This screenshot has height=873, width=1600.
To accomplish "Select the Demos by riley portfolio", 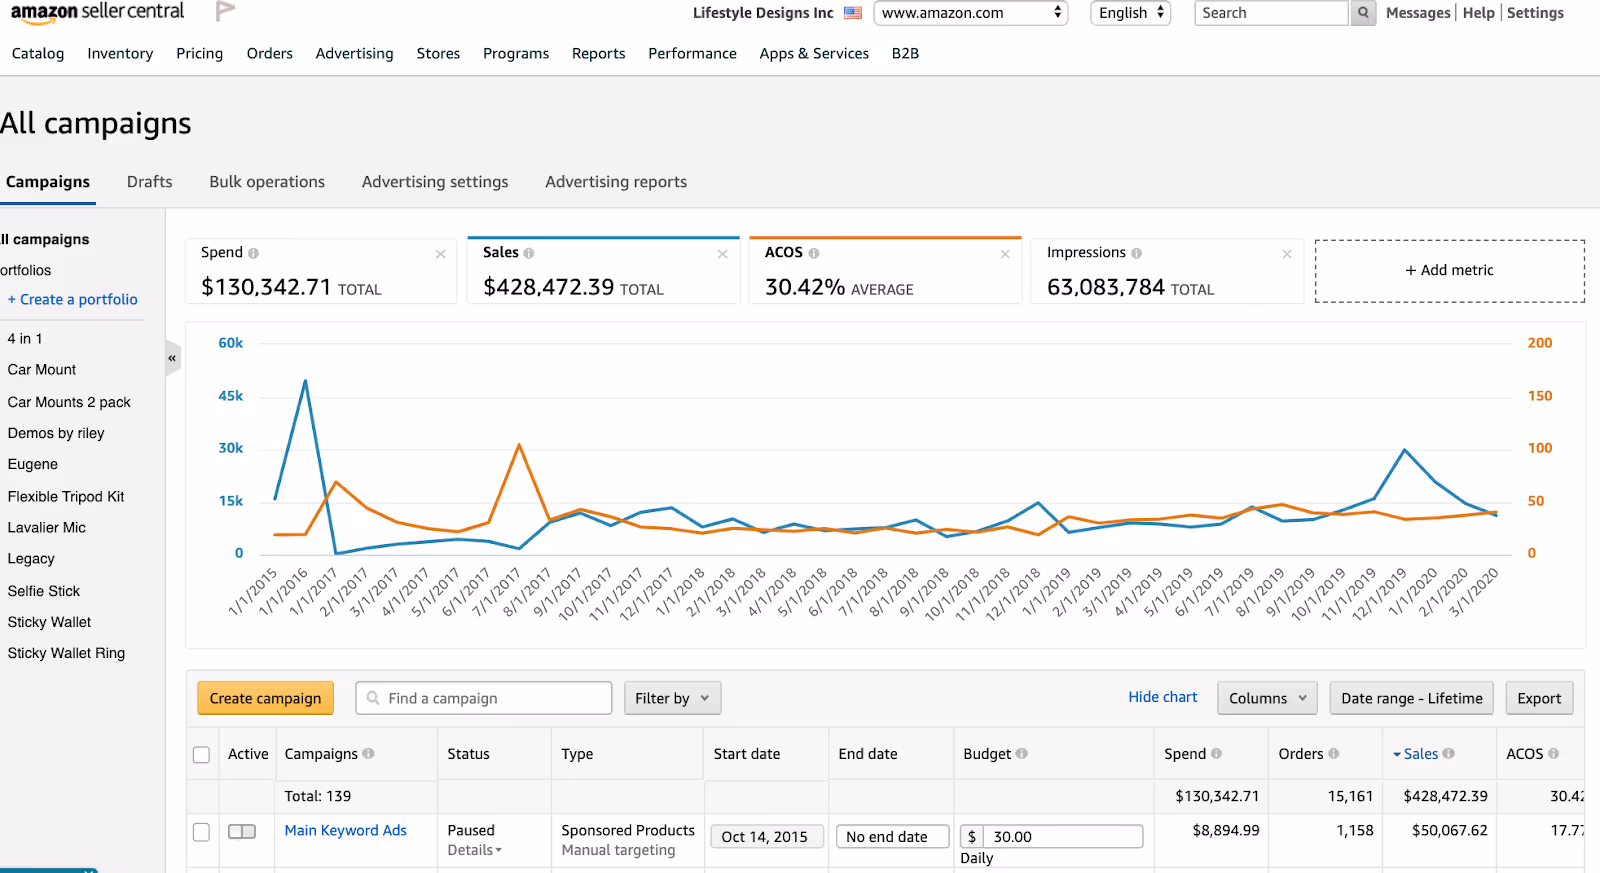I will [56, 434].
